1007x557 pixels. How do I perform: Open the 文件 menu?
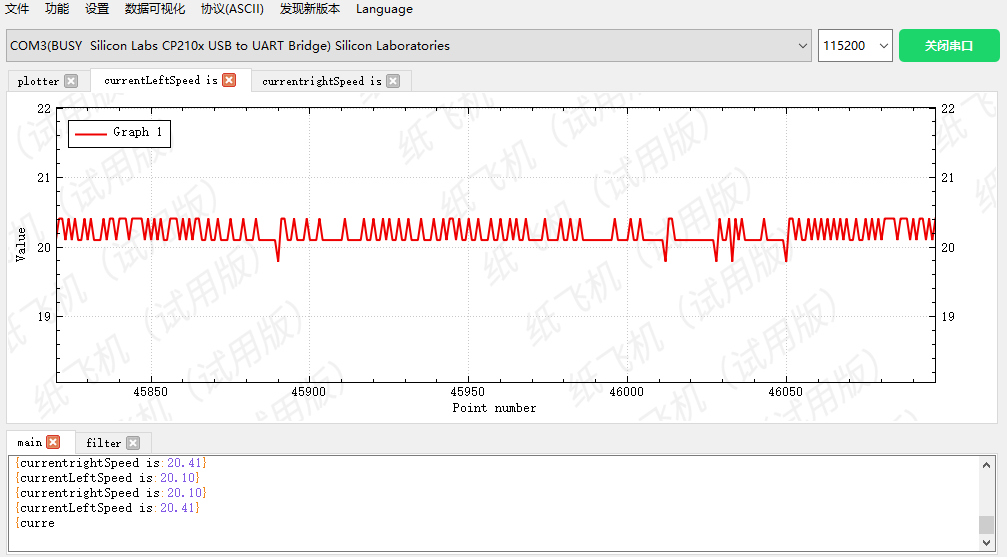[x=17, y=9]
